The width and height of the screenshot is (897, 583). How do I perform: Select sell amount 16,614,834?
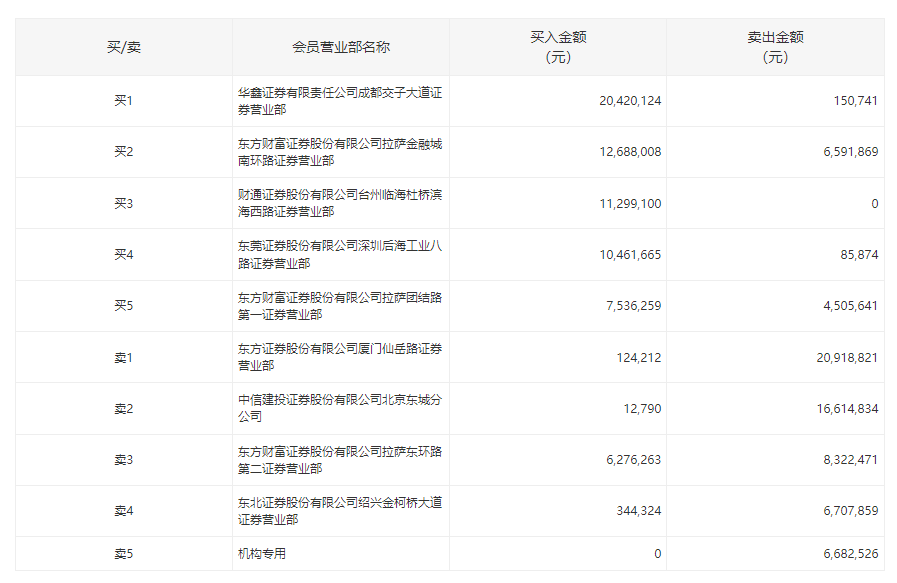[847, 409]
